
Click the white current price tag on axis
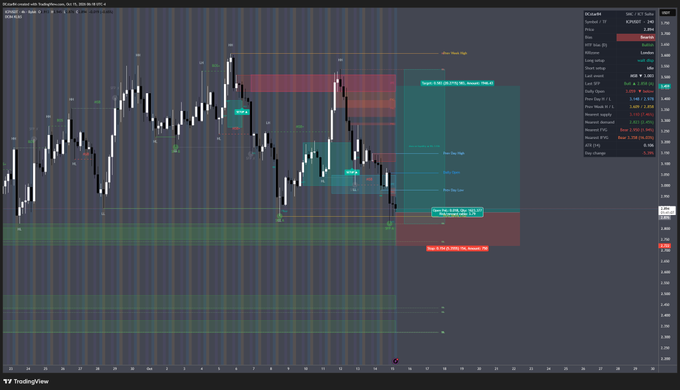pos(667,210)
